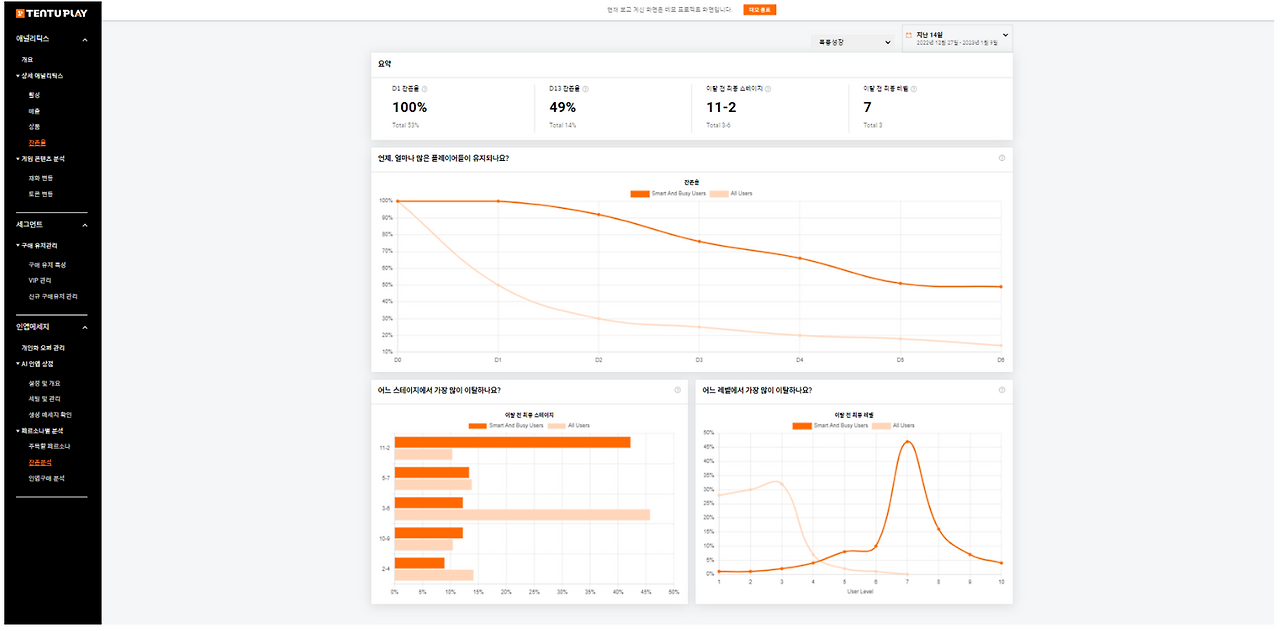Open the segment selection dropdown
The width and height of the screenshot is (1280, 631).
[853, 42]
